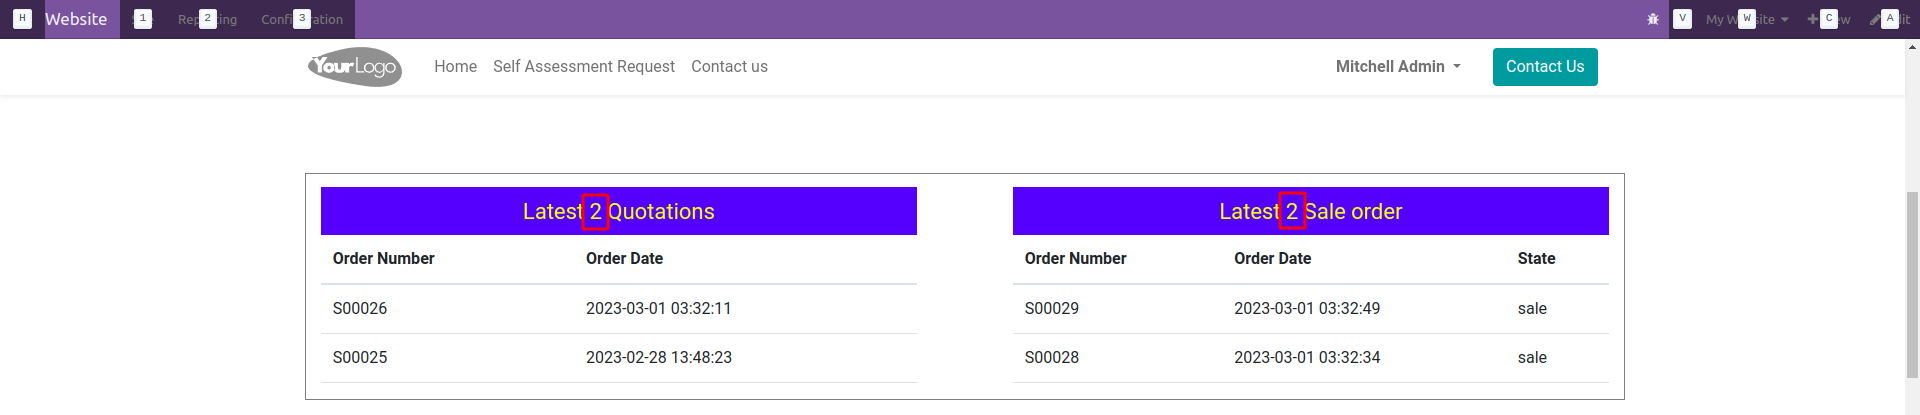Select quotation S00026 in the table

360,309
